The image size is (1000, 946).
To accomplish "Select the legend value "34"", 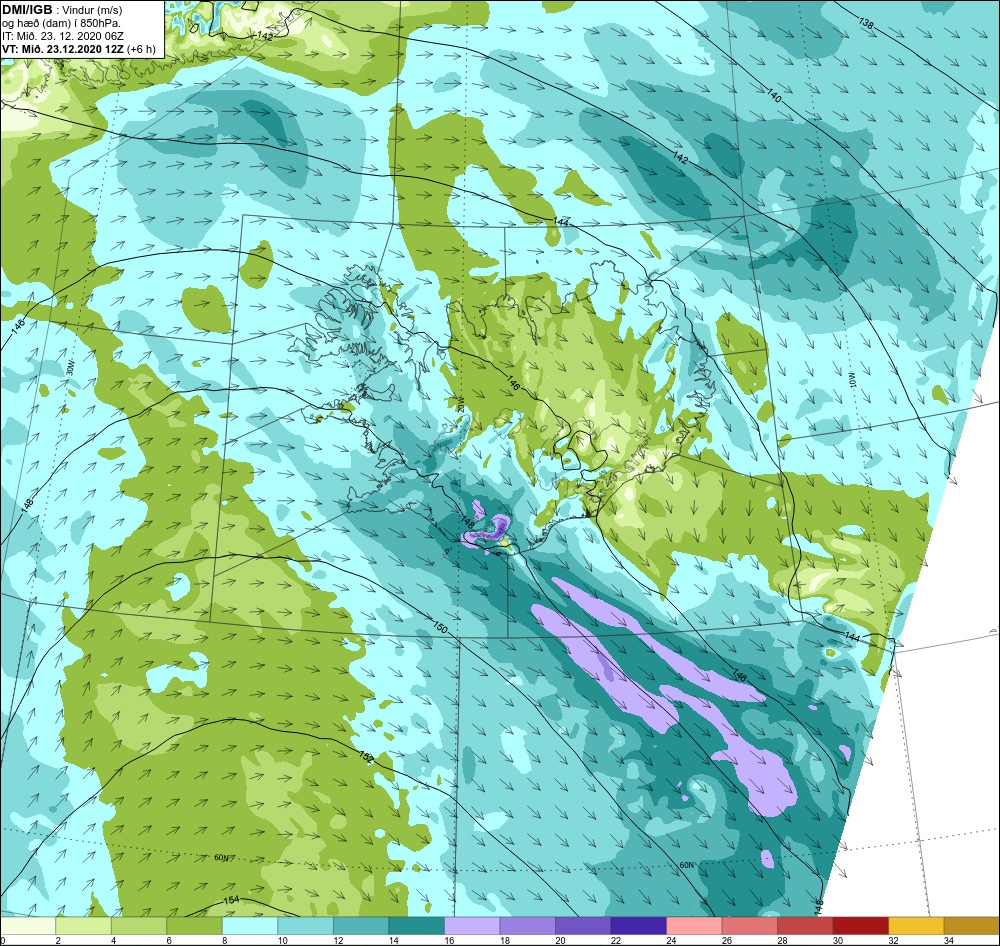I will pos(948,940).
